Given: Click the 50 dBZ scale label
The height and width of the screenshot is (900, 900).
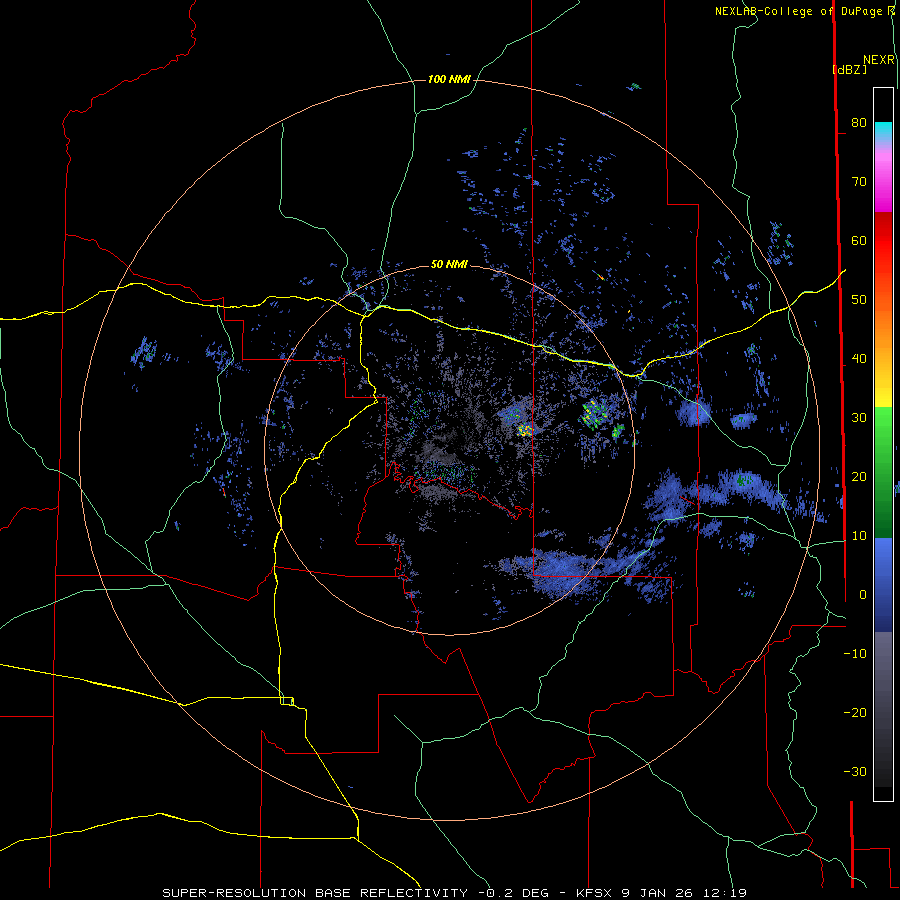Looking at the screenshot, I should pyautogui.click(x=859, y=300).
